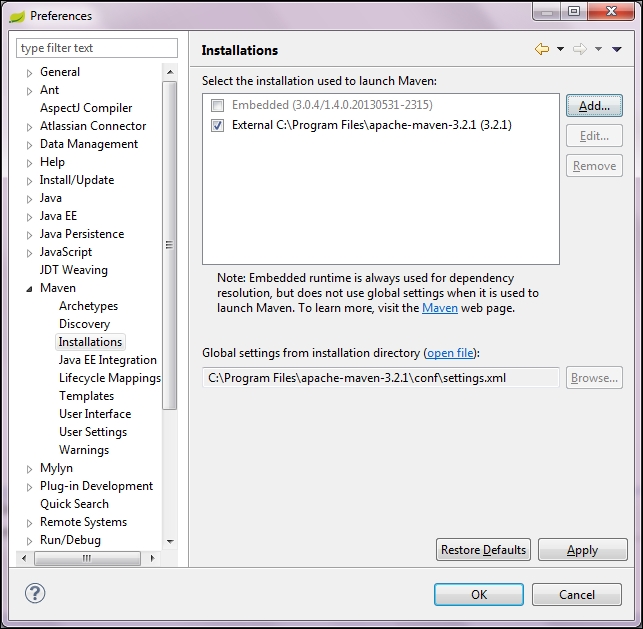Expand the General tree node
This screenshot has height=629, width=643.
pos(30,73)
